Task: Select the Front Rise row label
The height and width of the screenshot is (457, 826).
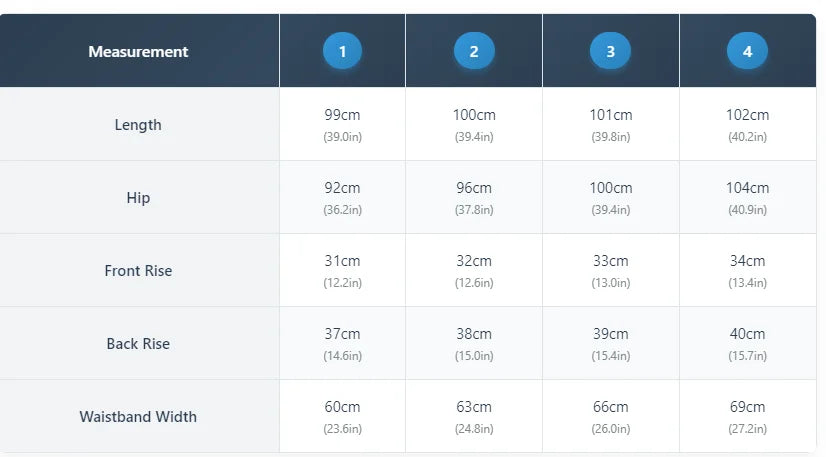Action: click(x=139, y=271)
